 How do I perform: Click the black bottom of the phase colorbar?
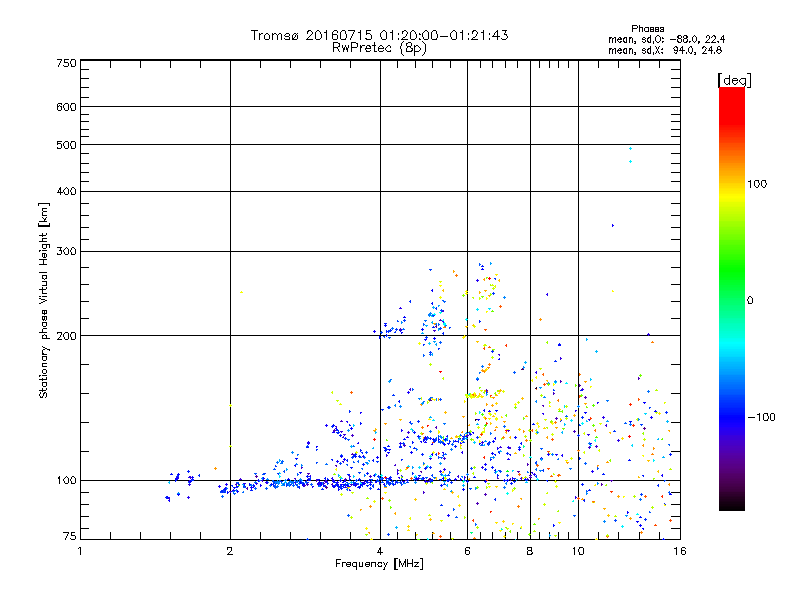(732, 503)
